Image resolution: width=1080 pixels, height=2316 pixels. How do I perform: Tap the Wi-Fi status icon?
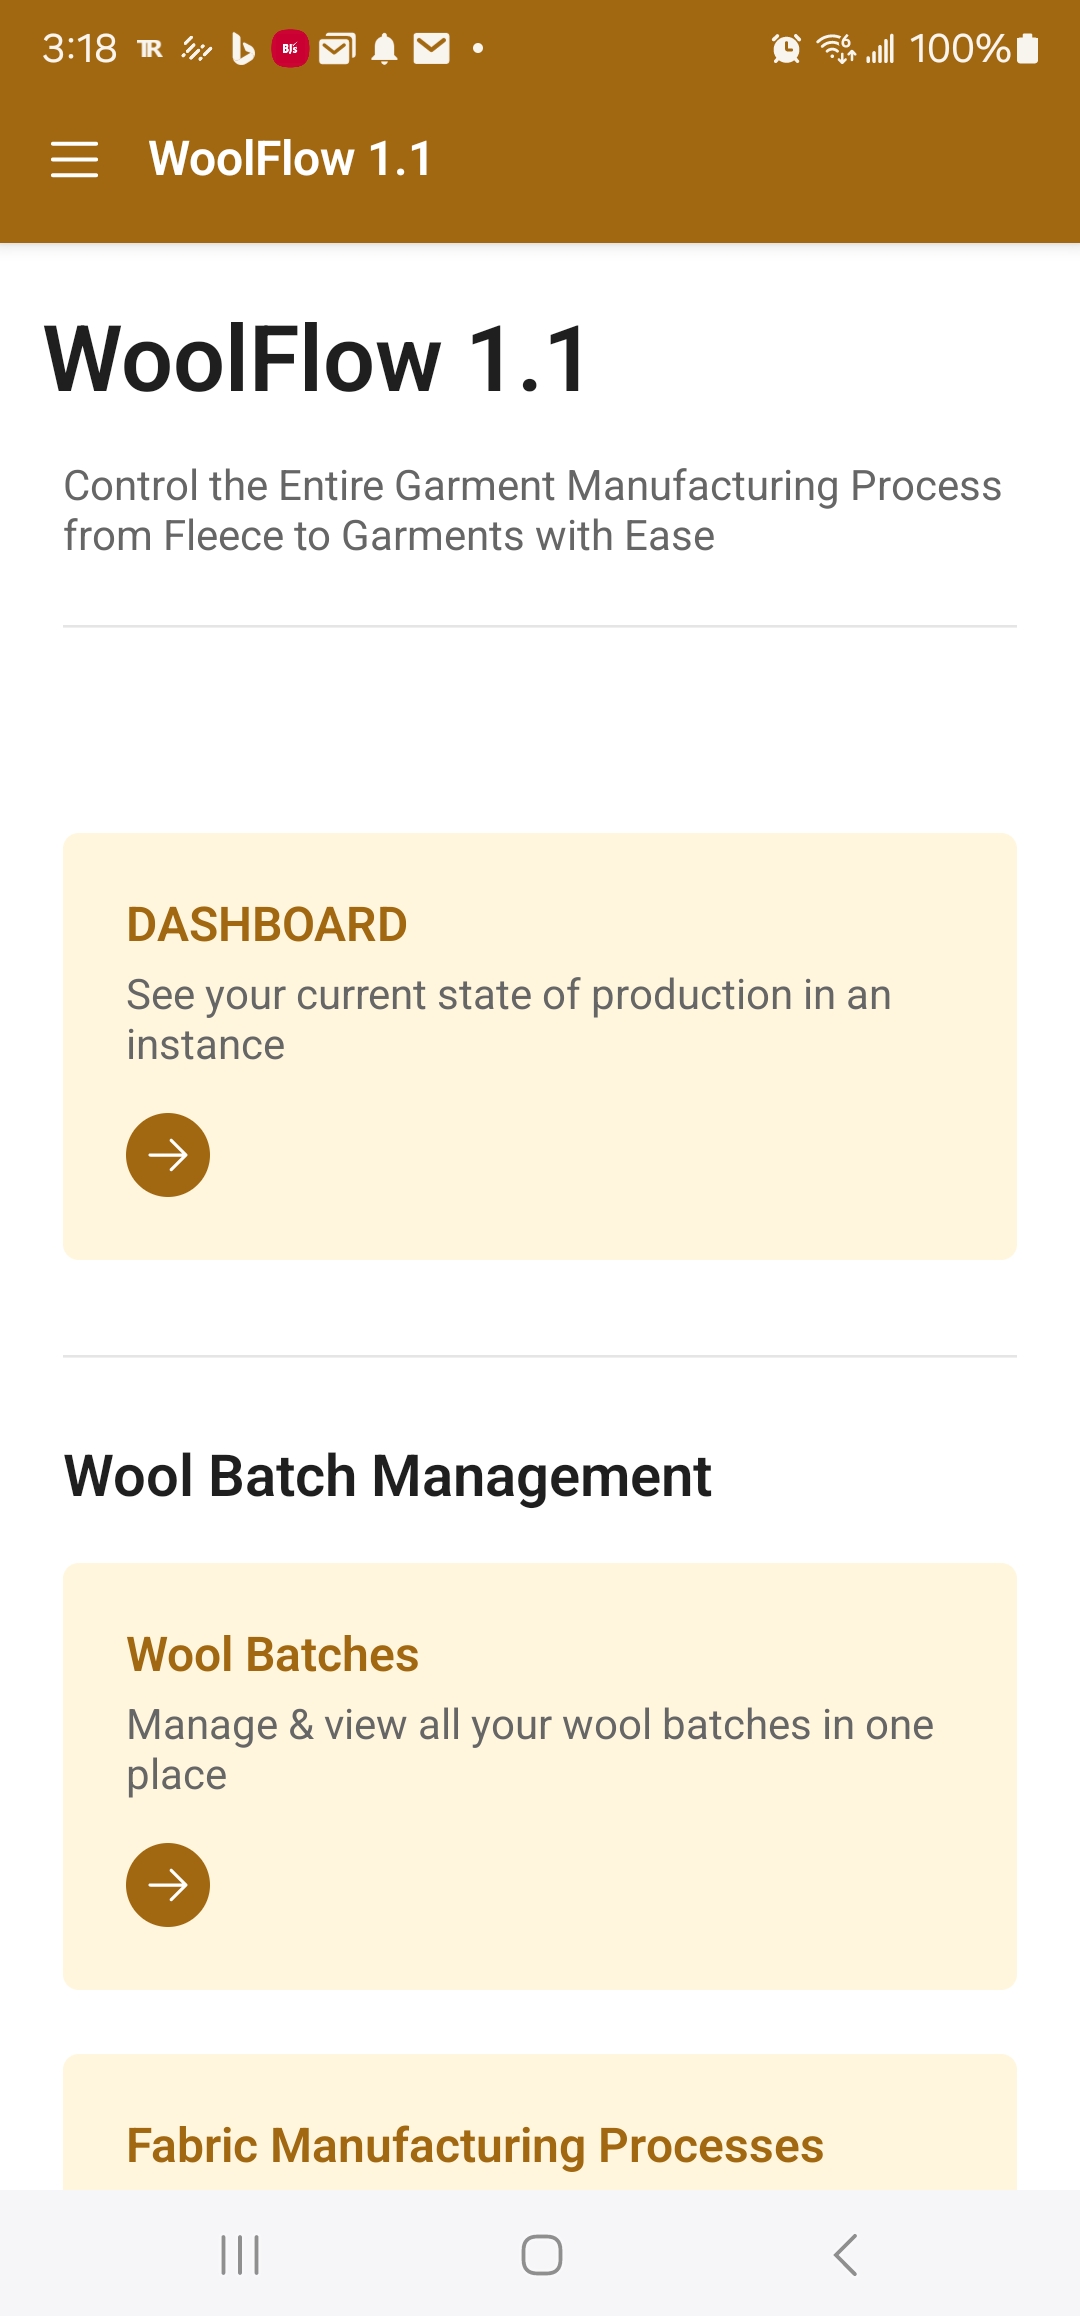[836, 48]
